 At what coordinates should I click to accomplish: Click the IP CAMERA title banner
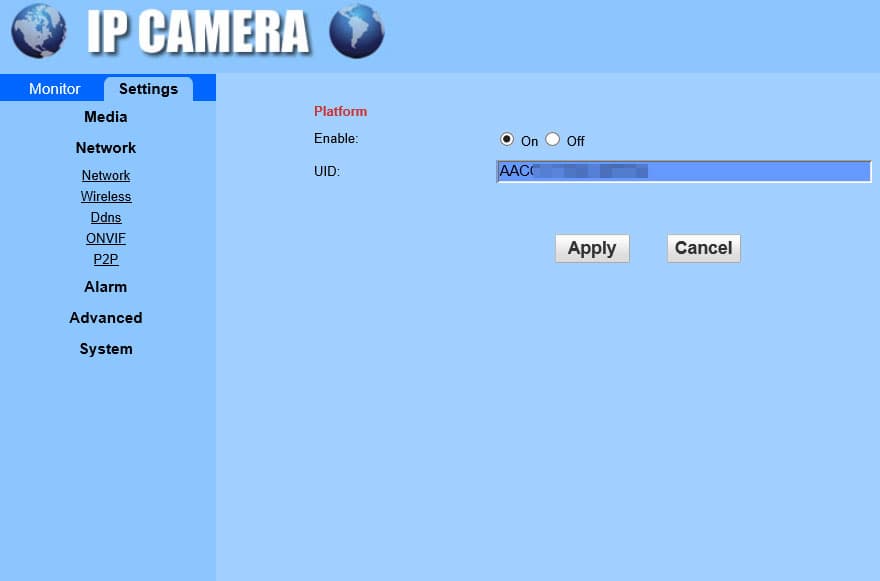(198, 31)
